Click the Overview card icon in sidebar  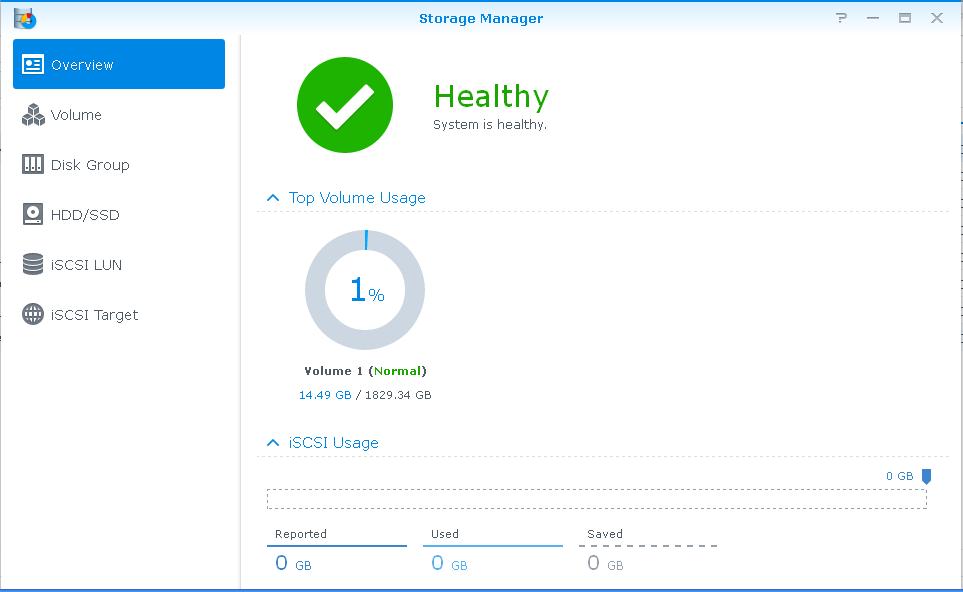click(33, 64)
